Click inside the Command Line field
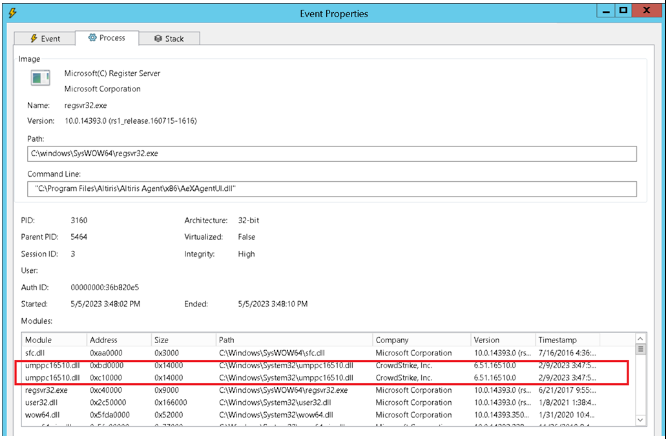The height and width of the screenshot is (439, 669). 330,189
